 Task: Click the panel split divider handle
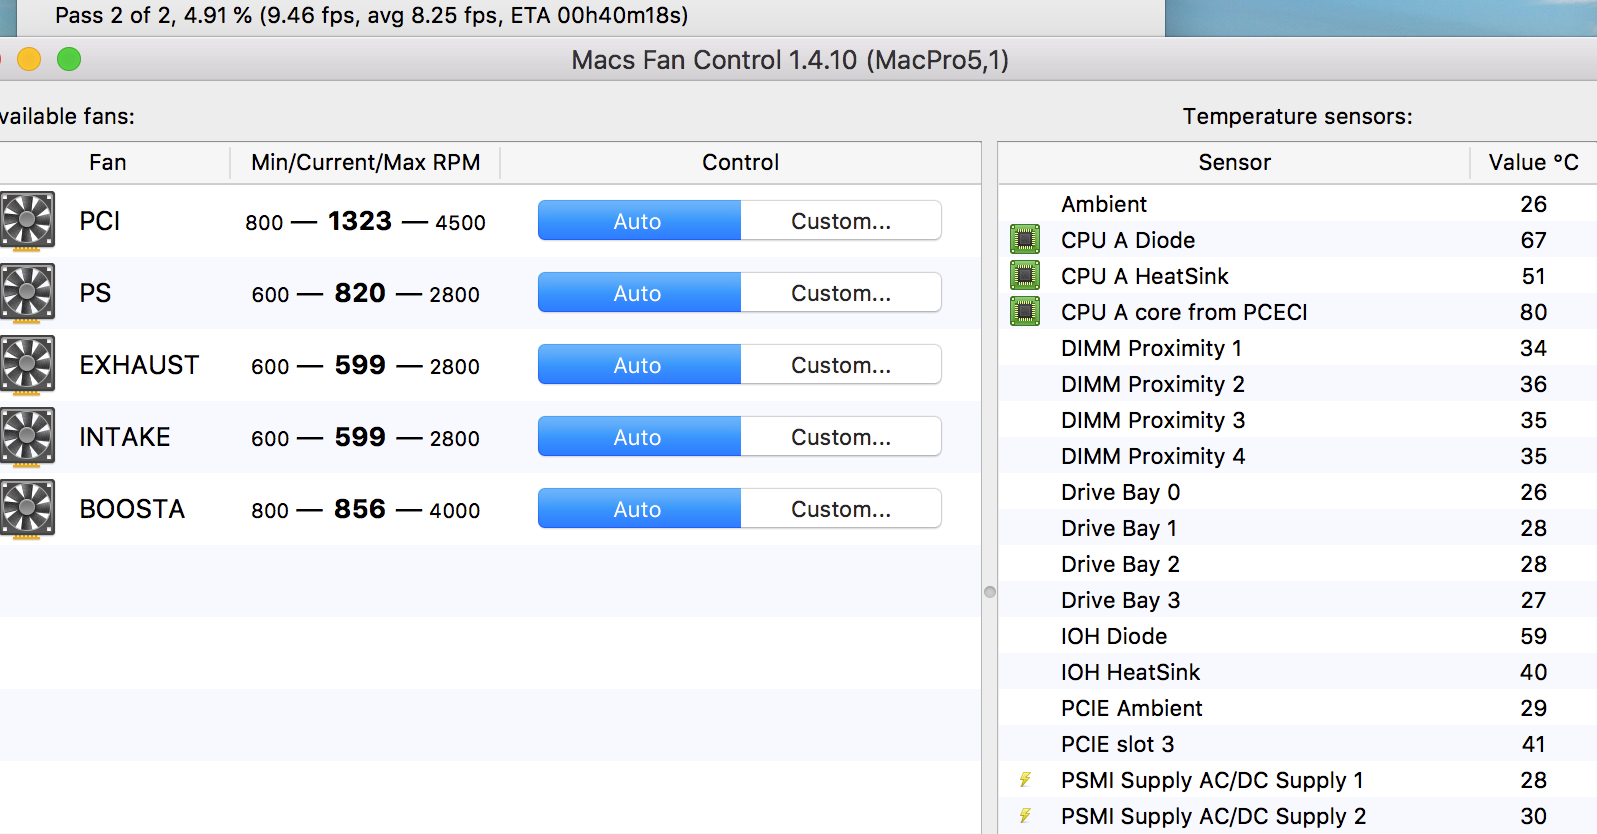990,592
